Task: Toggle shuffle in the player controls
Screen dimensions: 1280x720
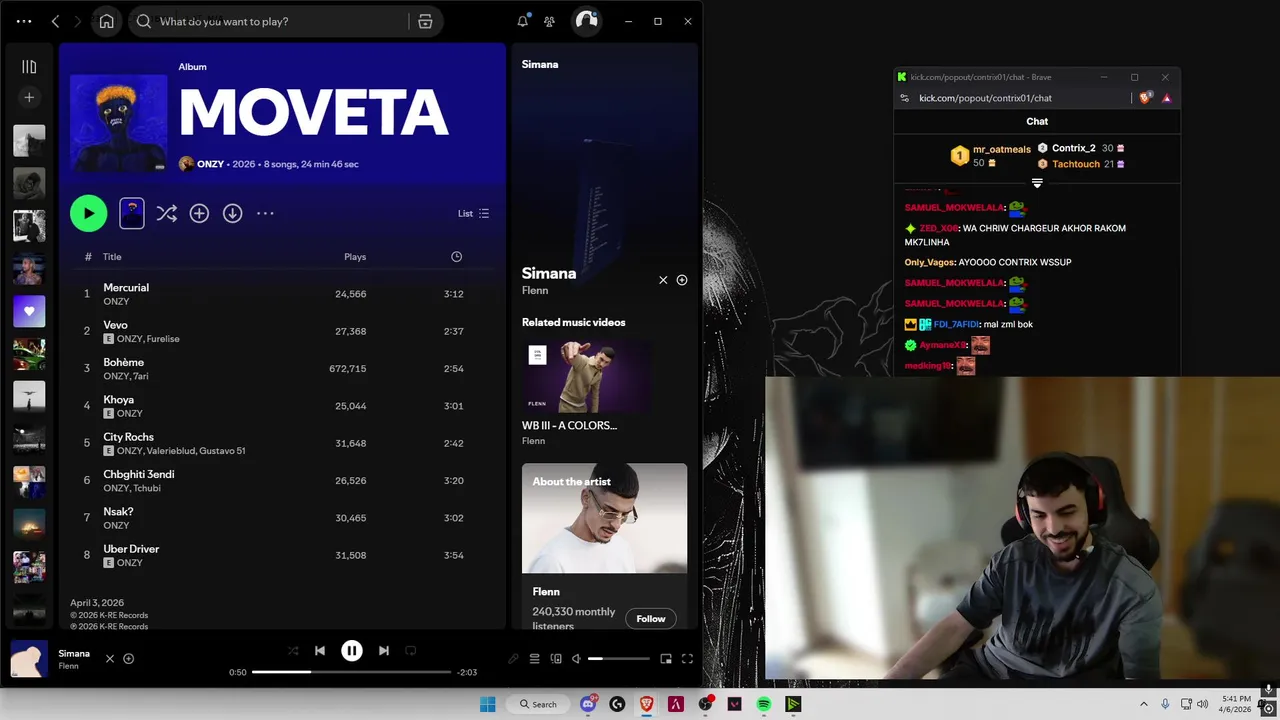Action: [x=293, y=651]
